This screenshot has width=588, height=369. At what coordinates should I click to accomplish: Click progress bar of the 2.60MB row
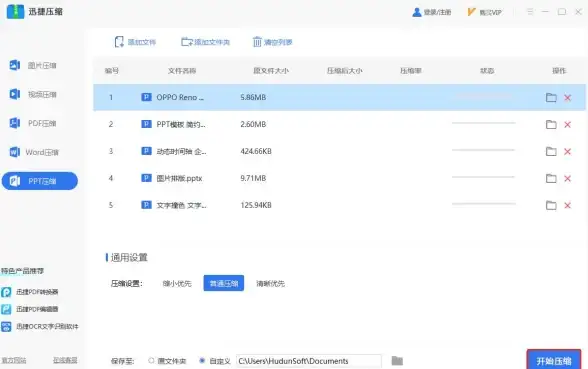pyautogui.click(x=483, y=123)
